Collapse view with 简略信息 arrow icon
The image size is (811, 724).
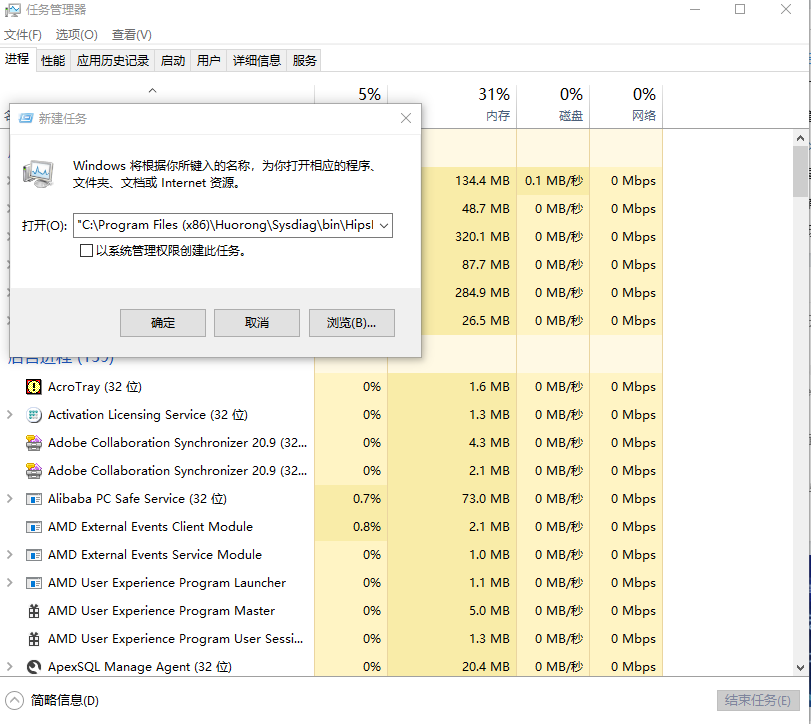pyautogui.click(x=14, y=701)
